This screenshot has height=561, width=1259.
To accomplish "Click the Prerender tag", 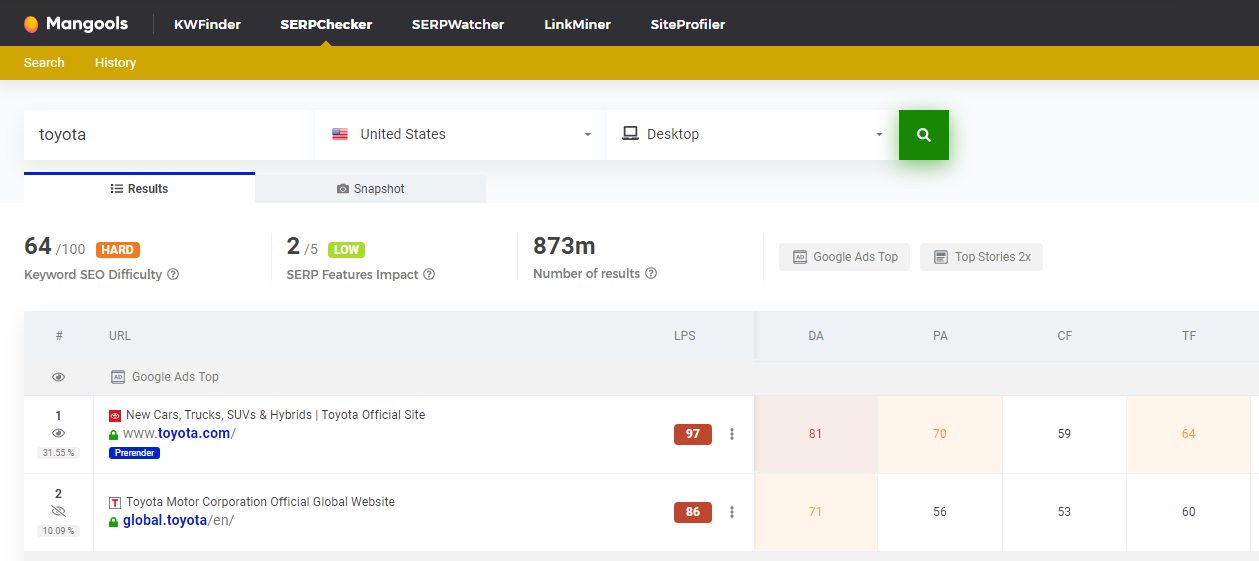I will (134, 453).
